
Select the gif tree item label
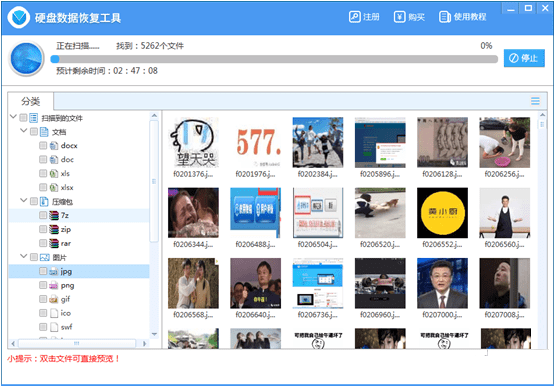click(x=65, y=300)
